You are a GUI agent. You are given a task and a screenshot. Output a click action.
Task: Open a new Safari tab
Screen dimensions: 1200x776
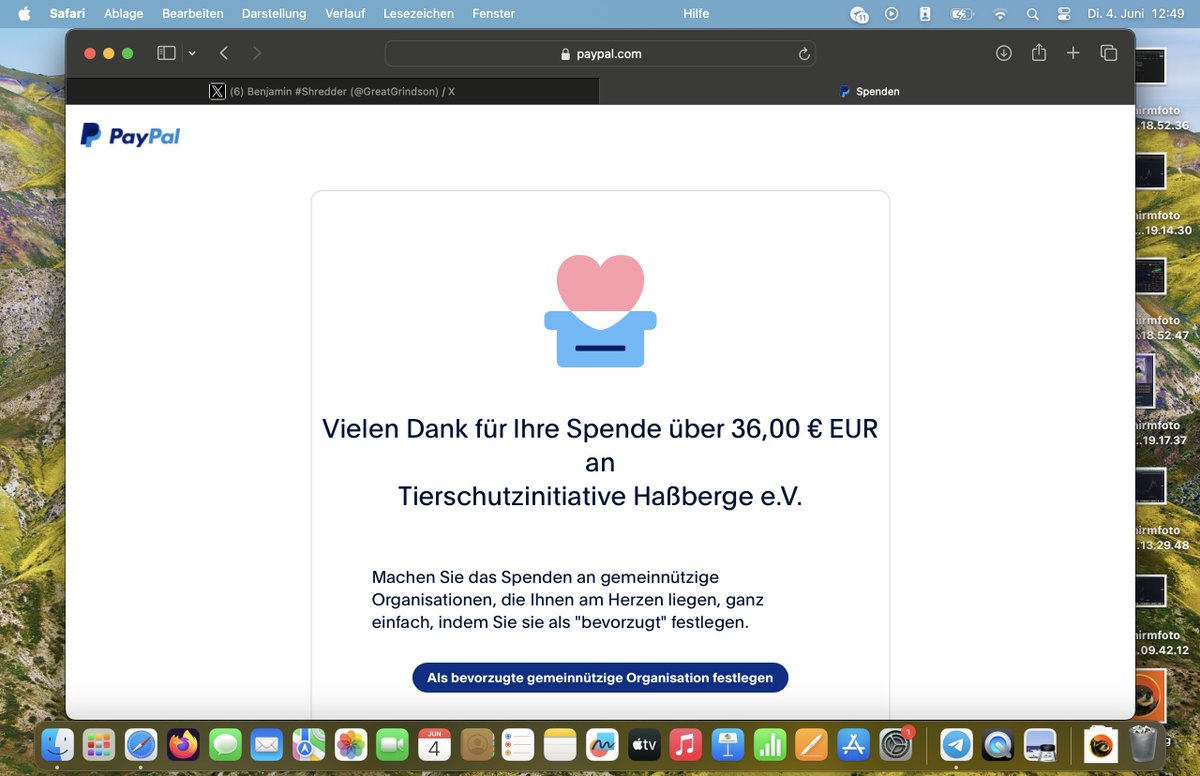[1073, 53]
